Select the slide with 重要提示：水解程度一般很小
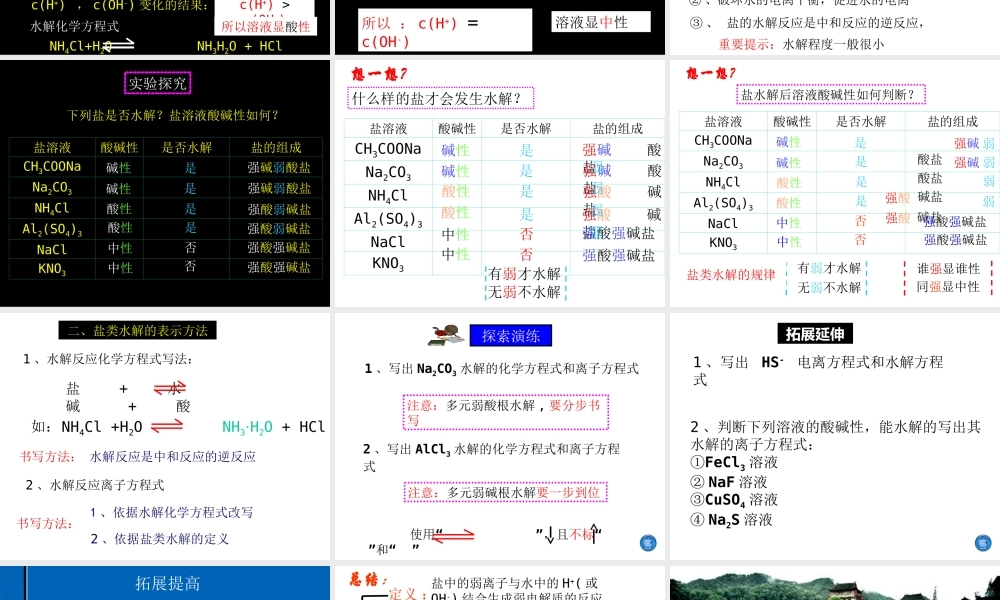The image size is (1000, 600). click(835, 27)
